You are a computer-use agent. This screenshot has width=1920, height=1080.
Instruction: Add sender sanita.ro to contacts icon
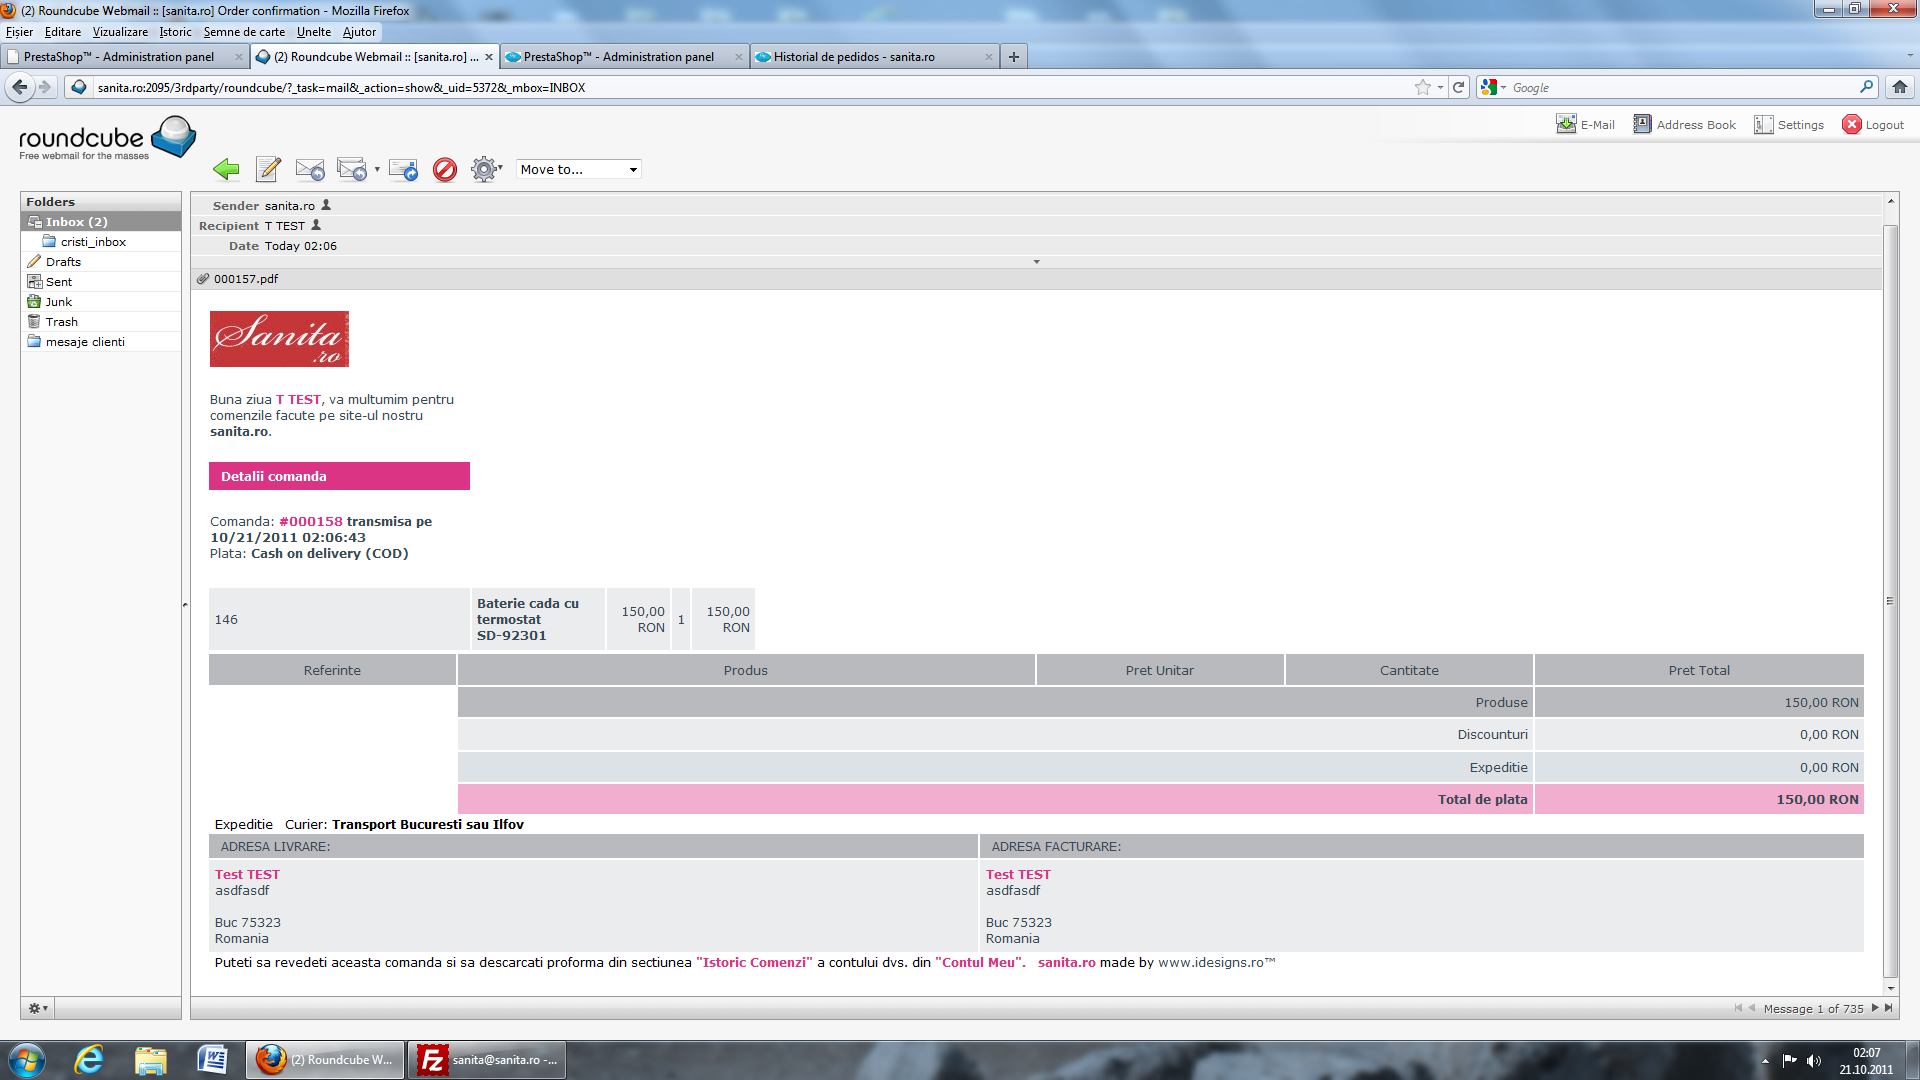coord(326,205)
